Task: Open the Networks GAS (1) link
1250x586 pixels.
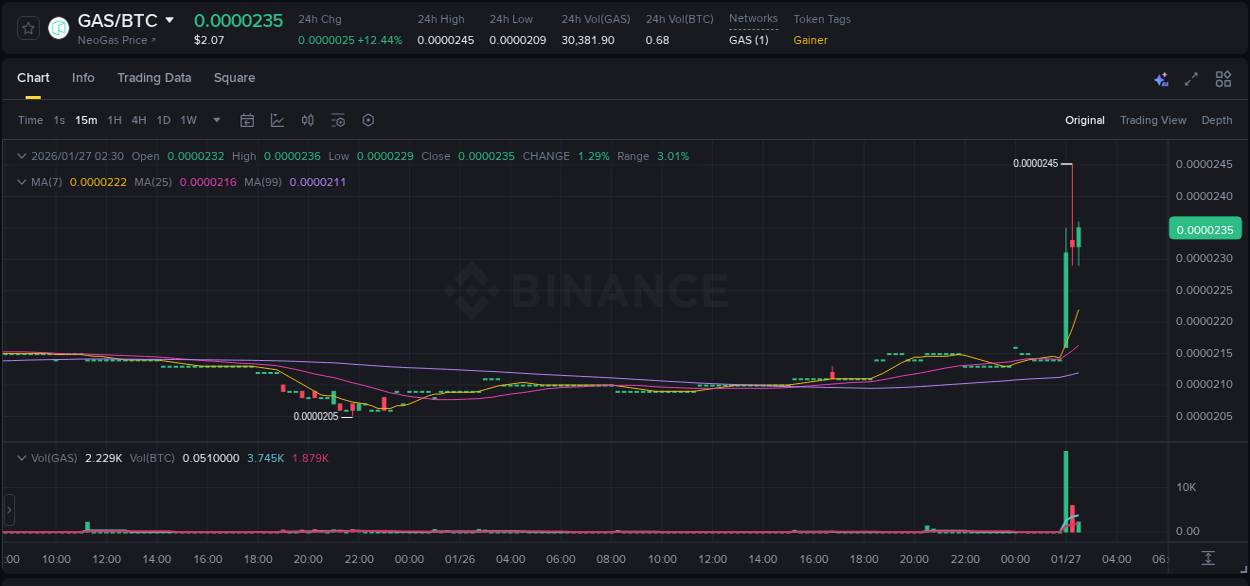Action: (x=749, y=40)
